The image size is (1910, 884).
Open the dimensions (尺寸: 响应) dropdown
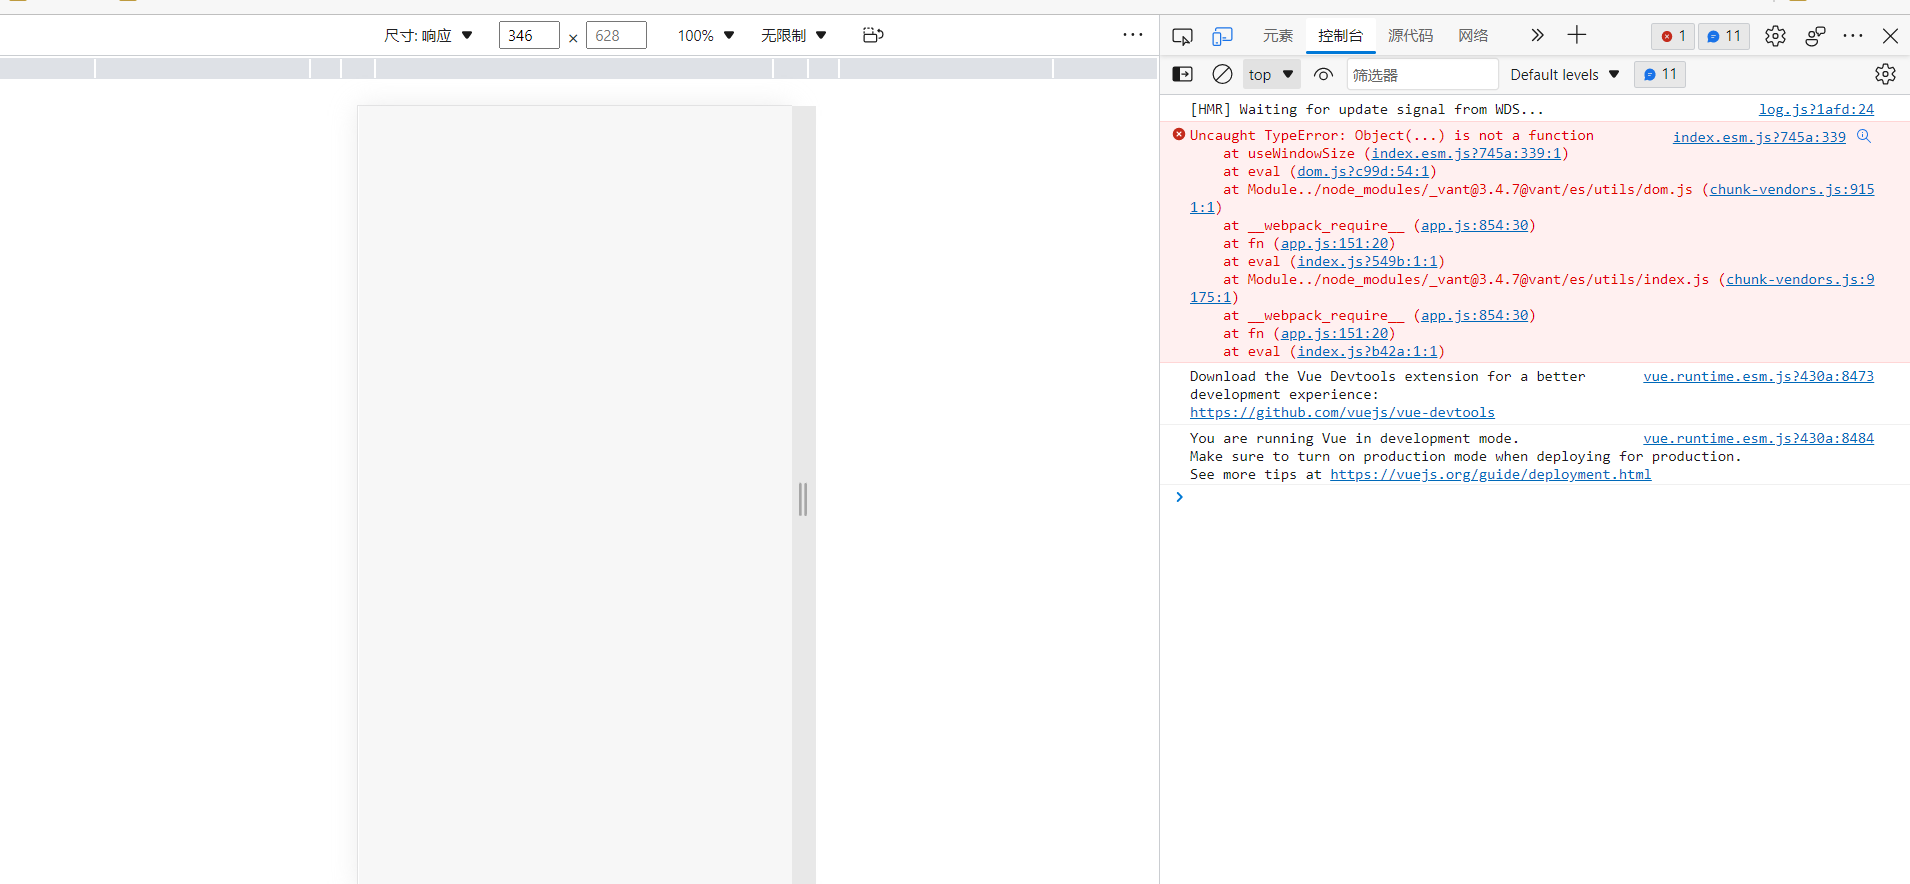429,36
